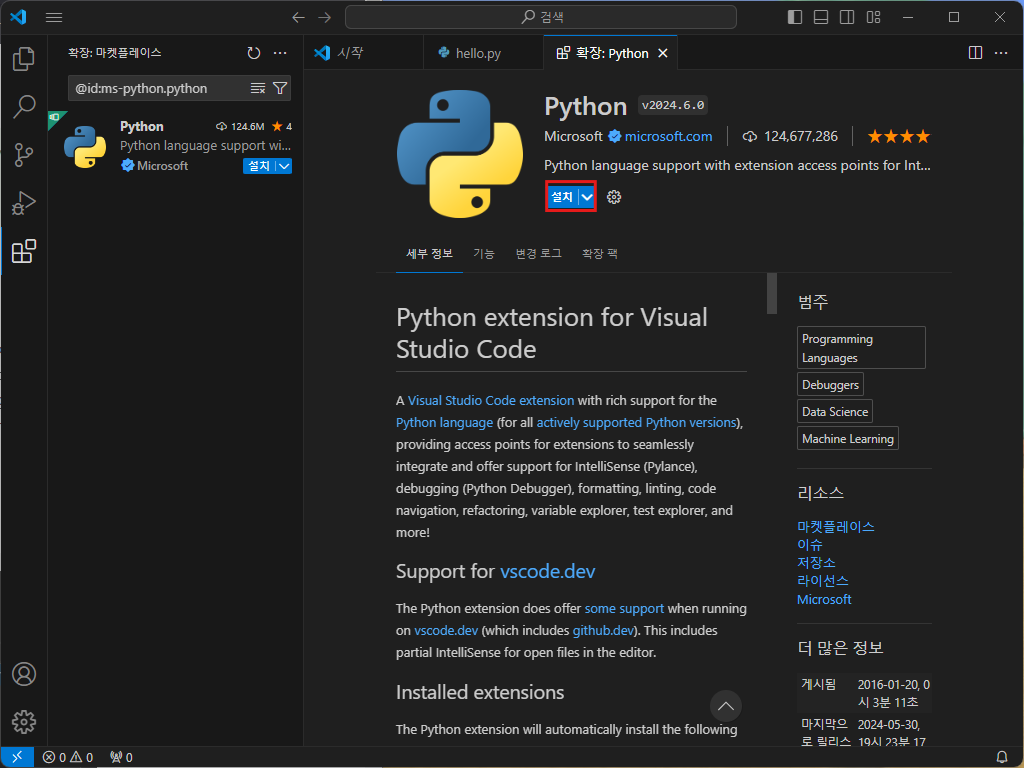Toggle the bottom panel layout button
1024x768 pixels.
point(821,17)
